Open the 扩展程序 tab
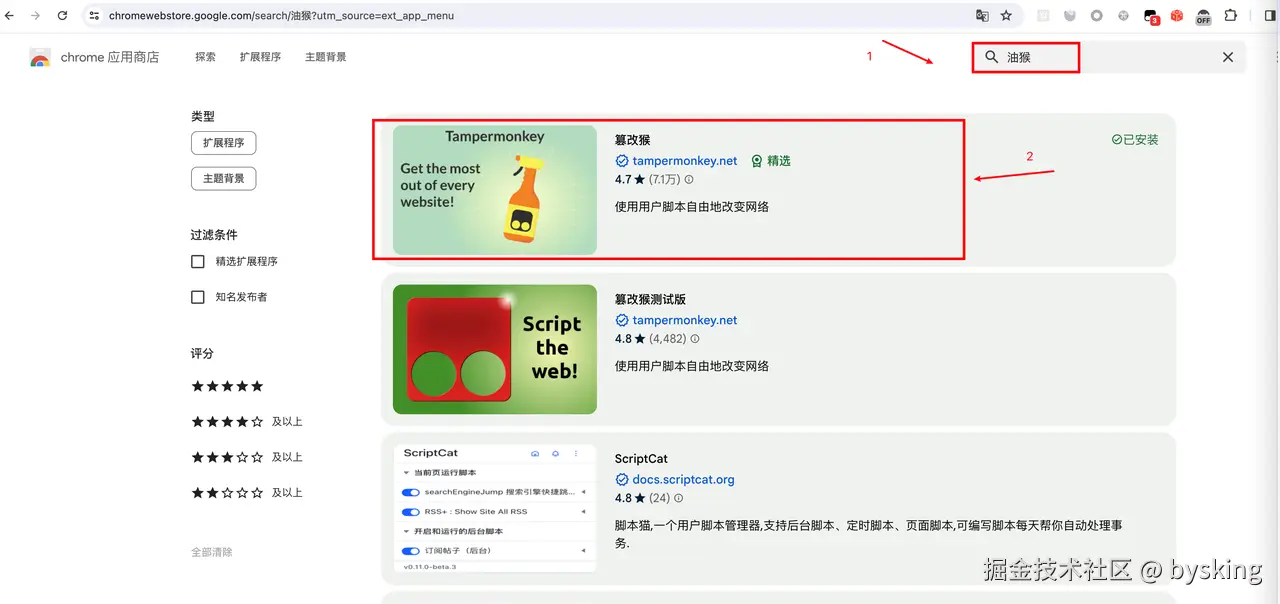1280x604 pixels. [x=260, y=57]
